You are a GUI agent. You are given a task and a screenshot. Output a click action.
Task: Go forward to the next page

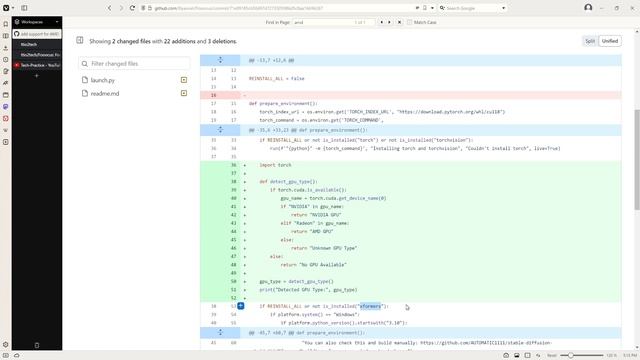[x=121, y=8]
